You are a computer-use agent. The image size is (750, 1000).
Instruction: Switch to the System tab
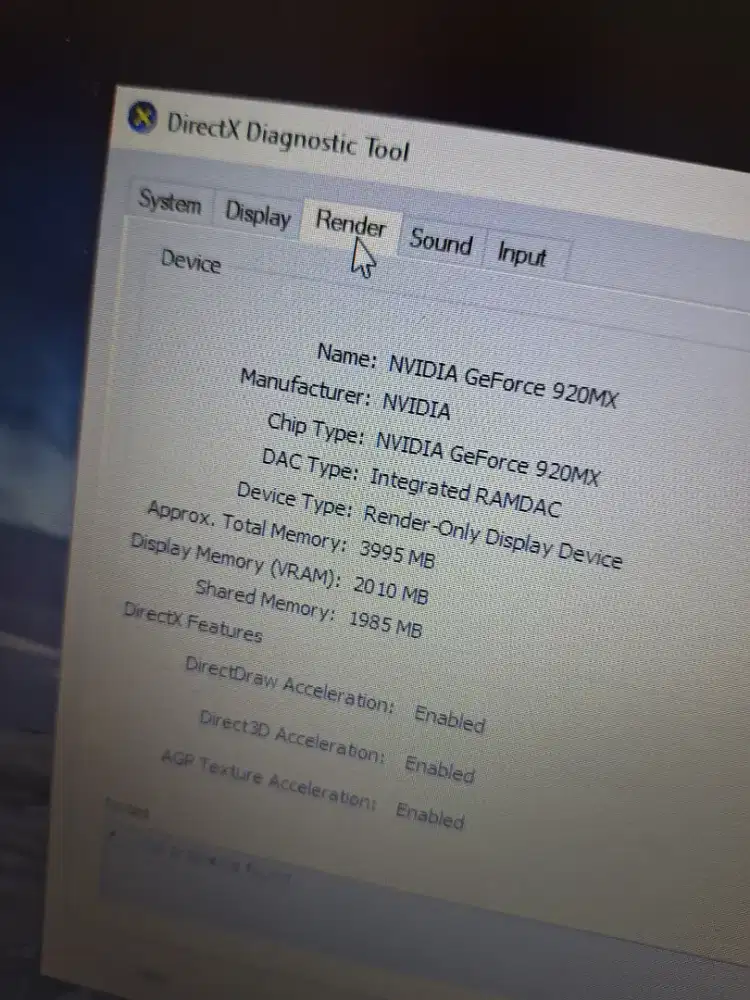click(x=170, y=202)
